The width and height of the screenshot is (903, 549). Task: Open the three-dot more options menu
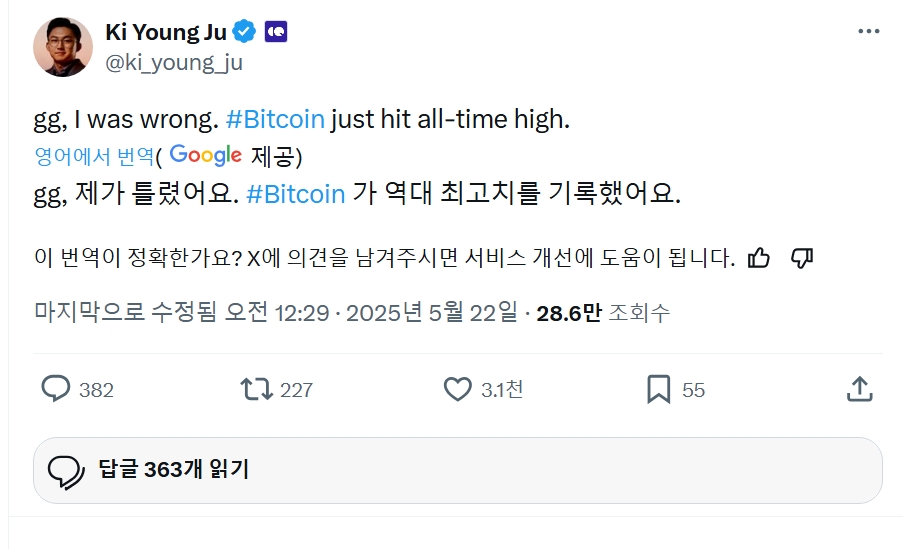(868, 32)
